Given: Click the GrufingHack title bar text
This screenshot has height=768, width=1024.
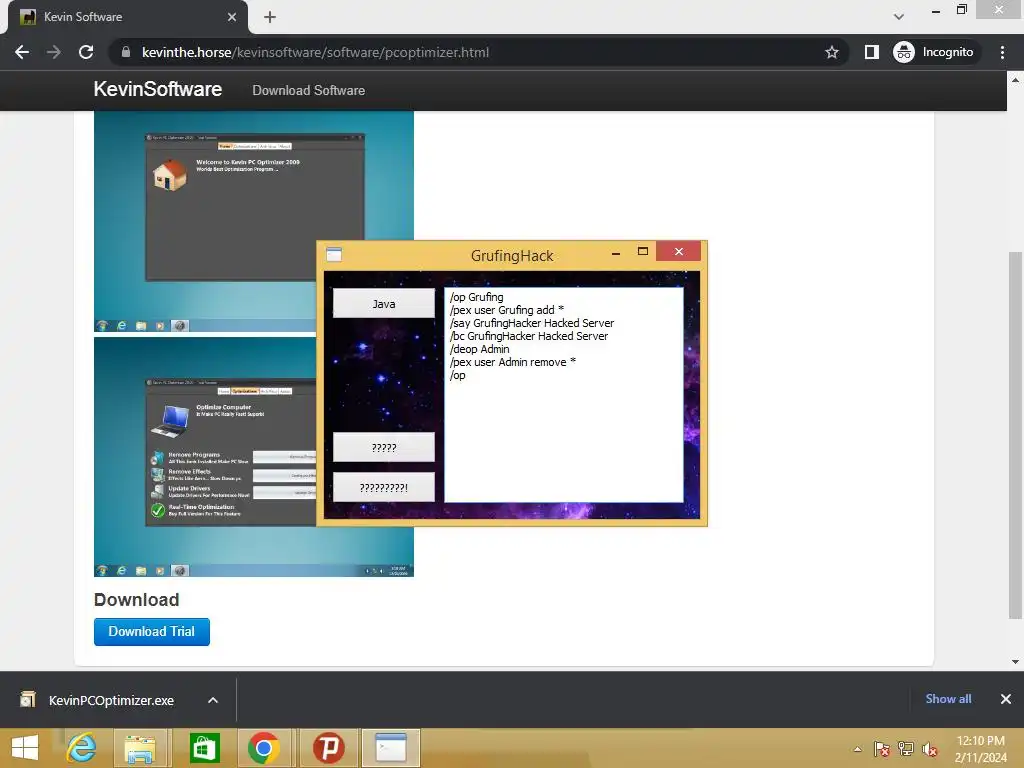Looking at the screenshot, I should pyautogui.click(x=512, y=255).
